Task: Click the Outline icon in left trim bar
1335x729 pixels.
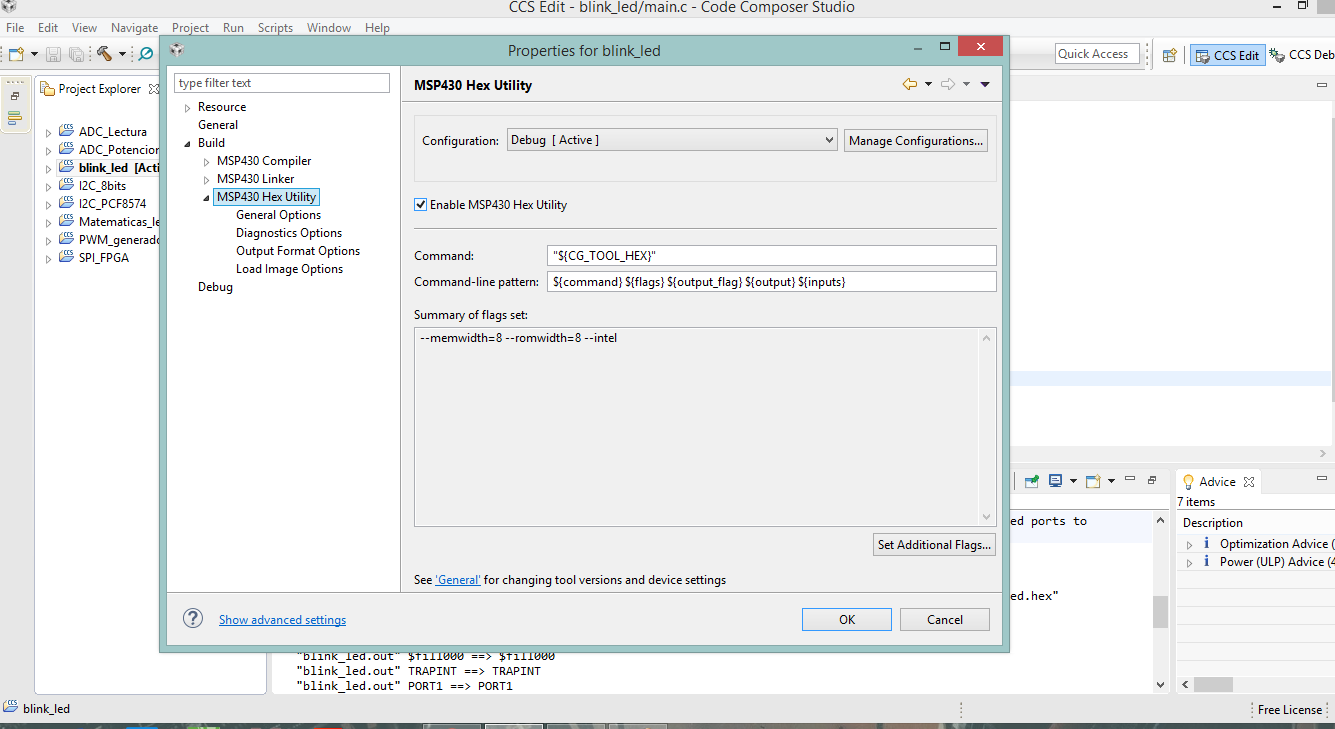Action: (x=15, y=118)
